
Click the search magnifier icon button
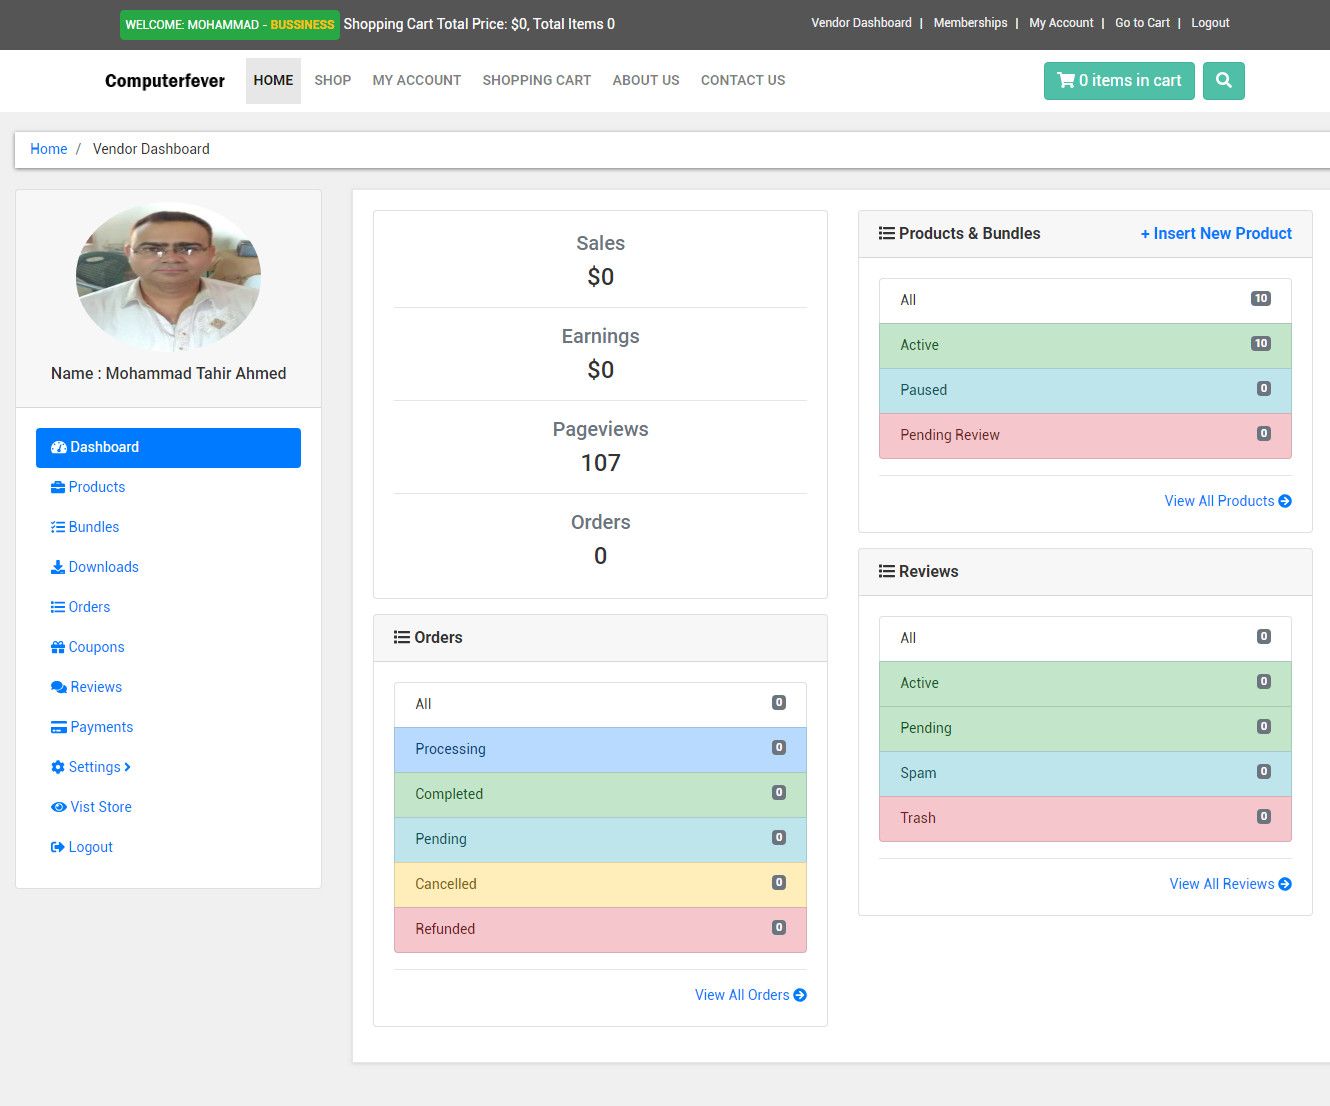point(1223,81)
